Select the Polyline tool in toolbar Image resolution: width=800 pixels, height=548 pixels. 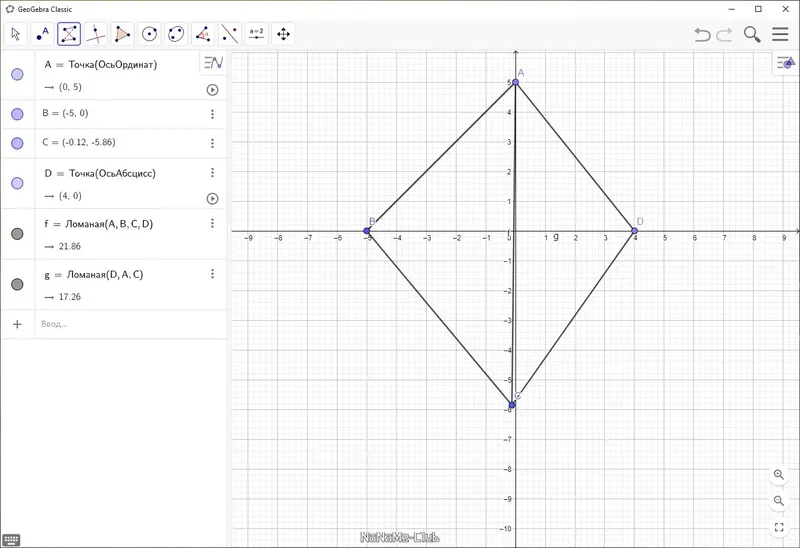[69, 34]
